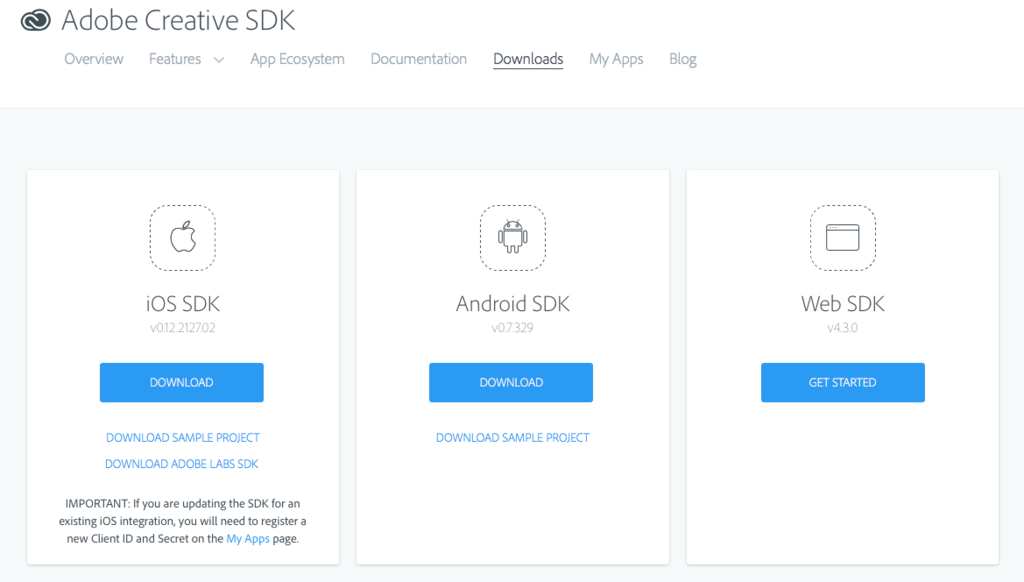Open the Documentation tab
Viewport: 1024px width, 582px height.
pos(419,59)
